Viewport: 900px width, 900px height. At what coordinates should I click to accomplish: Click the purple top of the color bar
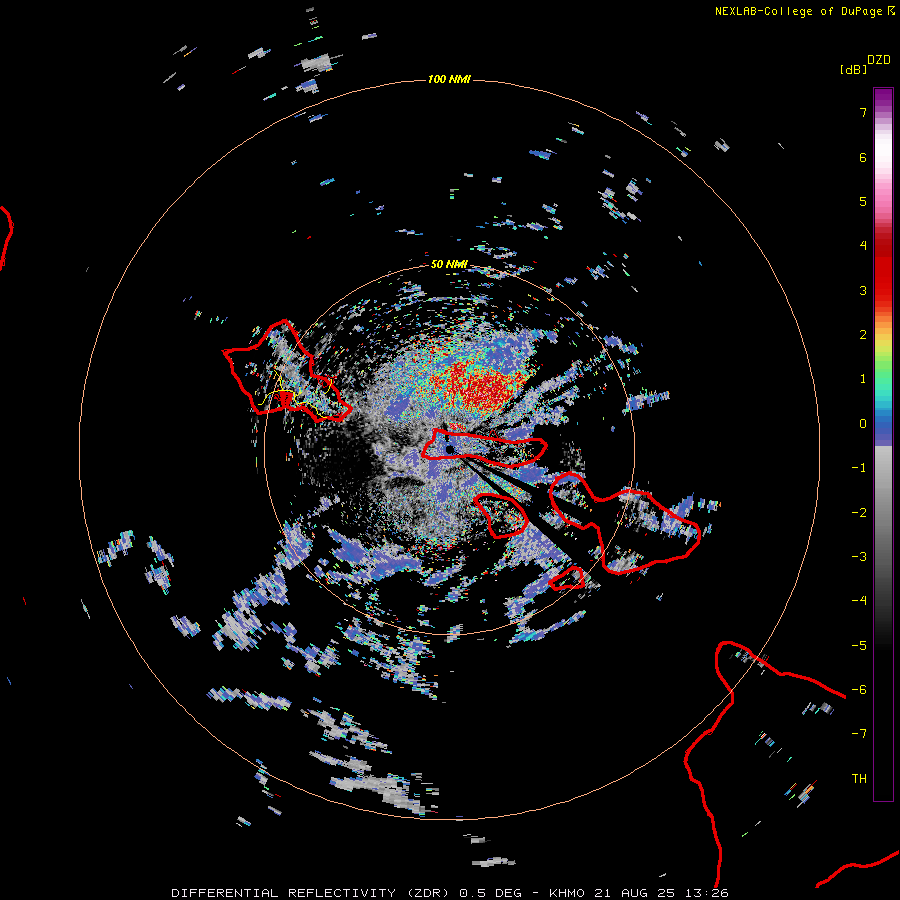pyautogui.click(x=883, y=98)
